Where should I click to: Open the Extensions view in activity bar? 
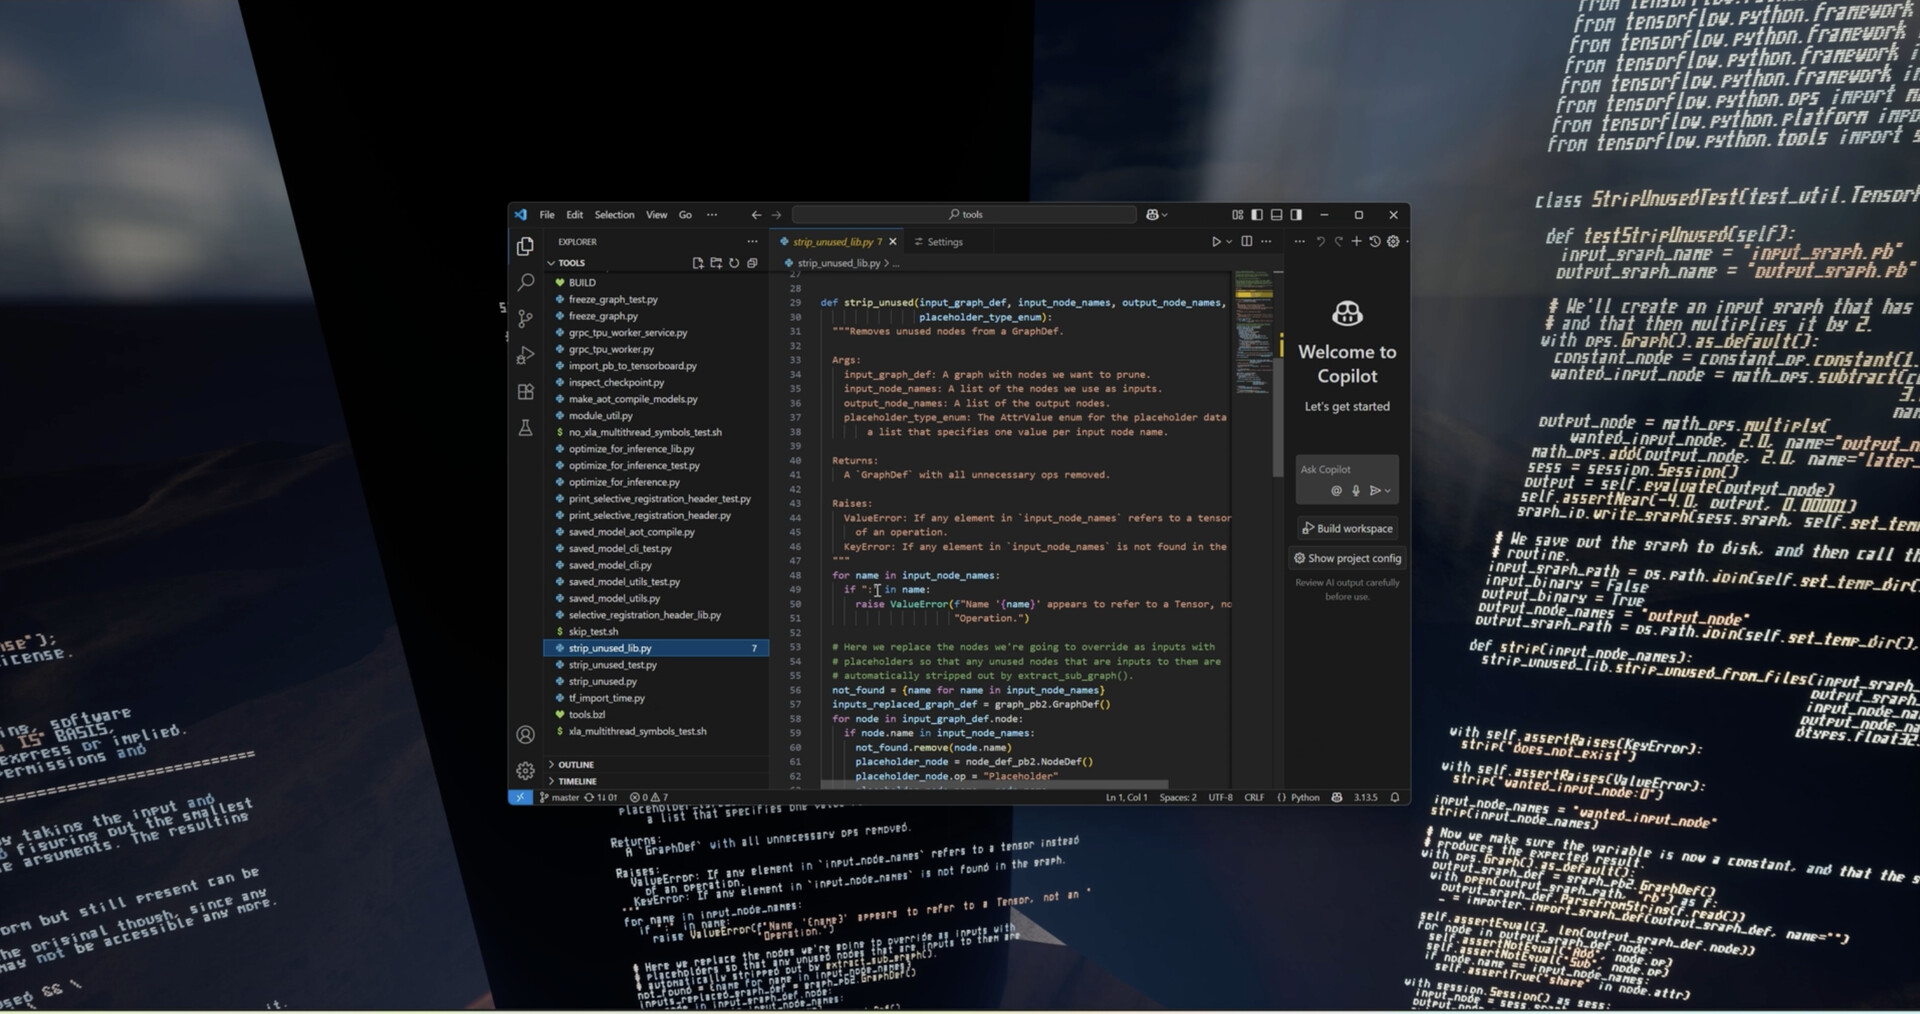pyautogui.click(x=525, y=392)
